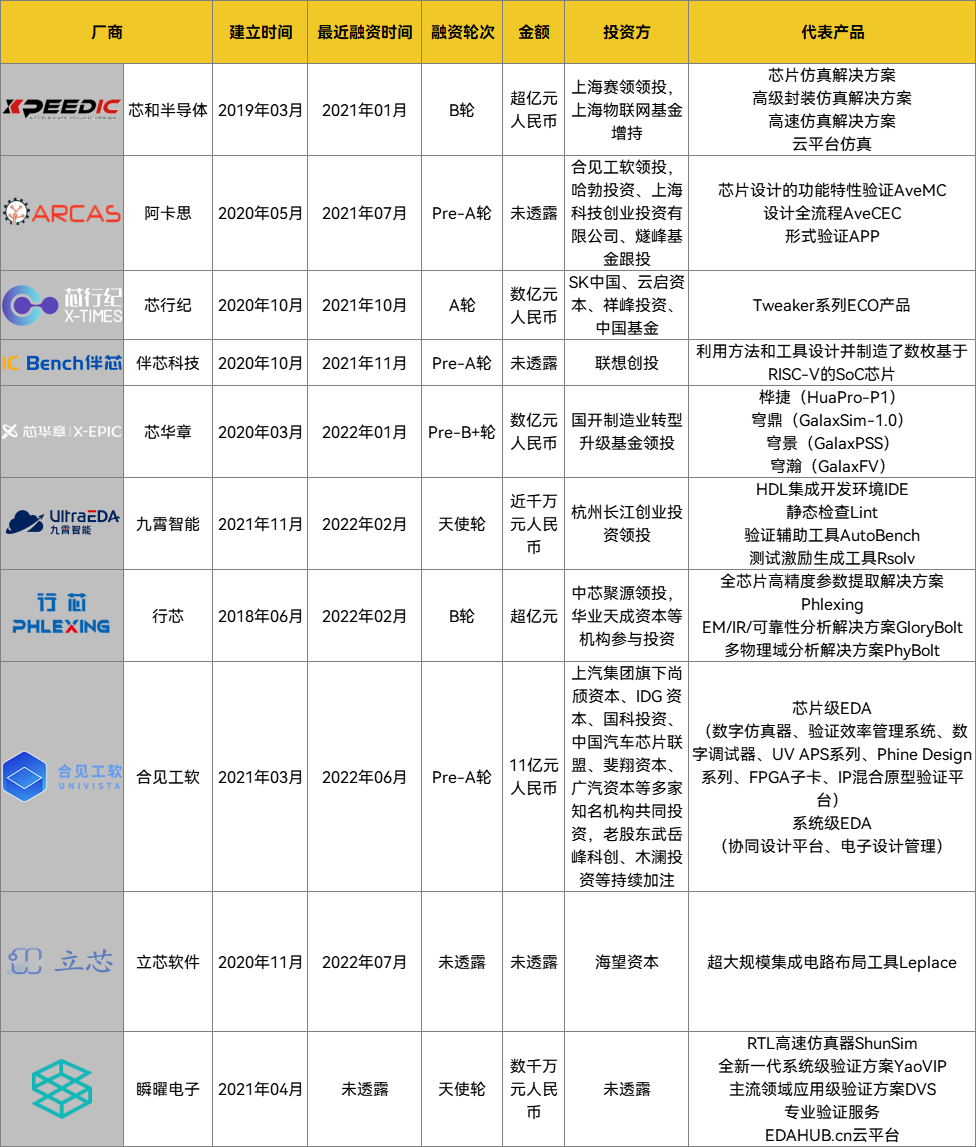Click the 联想创投 investor cell
This screenshot has height=1147, width=976.
[626, 363]
